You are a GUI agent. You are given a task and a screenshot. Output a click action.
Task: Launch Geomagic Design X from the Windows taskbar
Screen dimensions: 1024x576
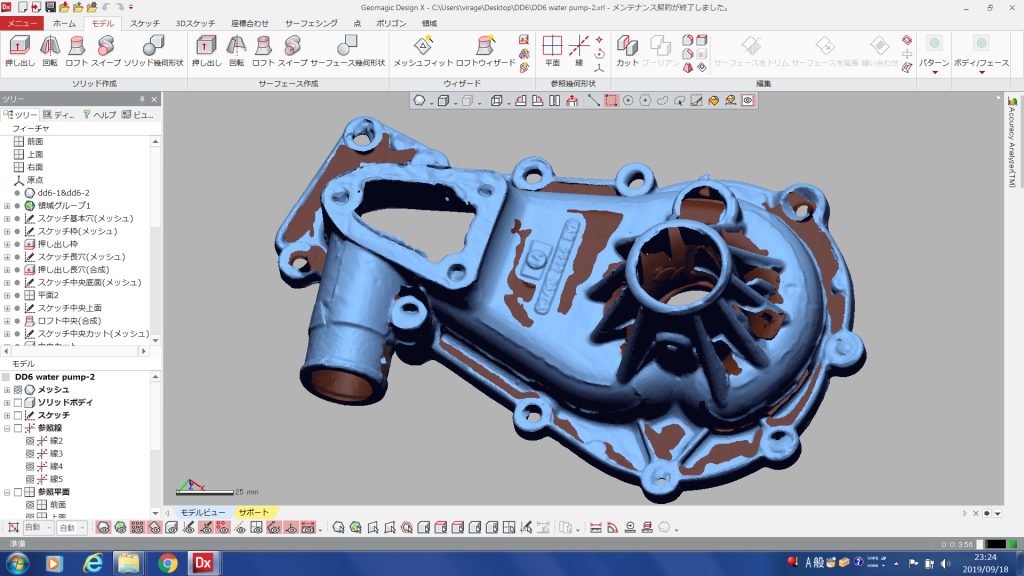click(205, 563)
